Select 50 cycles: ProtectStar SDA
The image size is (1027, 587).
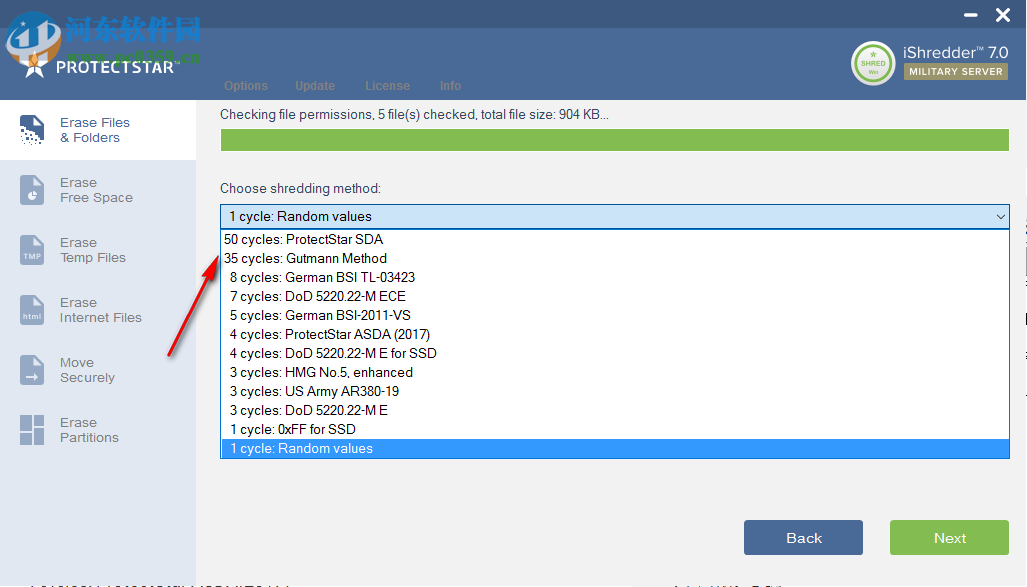click(614, 239)
